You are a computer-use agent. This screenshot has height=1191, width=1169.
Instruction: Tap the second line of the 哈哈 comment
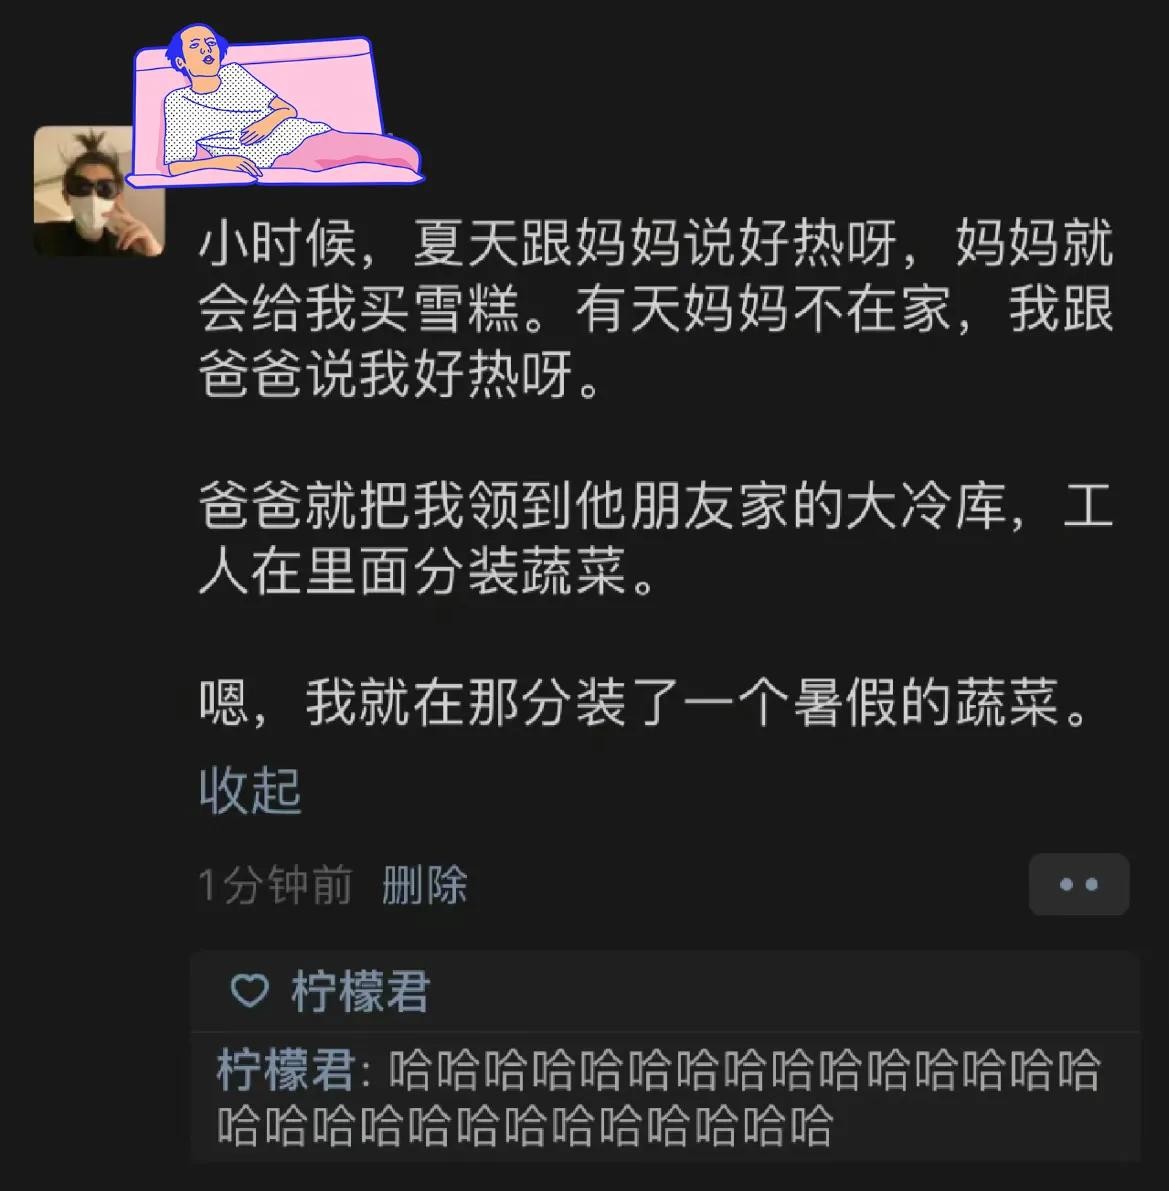coord(525,1126)
